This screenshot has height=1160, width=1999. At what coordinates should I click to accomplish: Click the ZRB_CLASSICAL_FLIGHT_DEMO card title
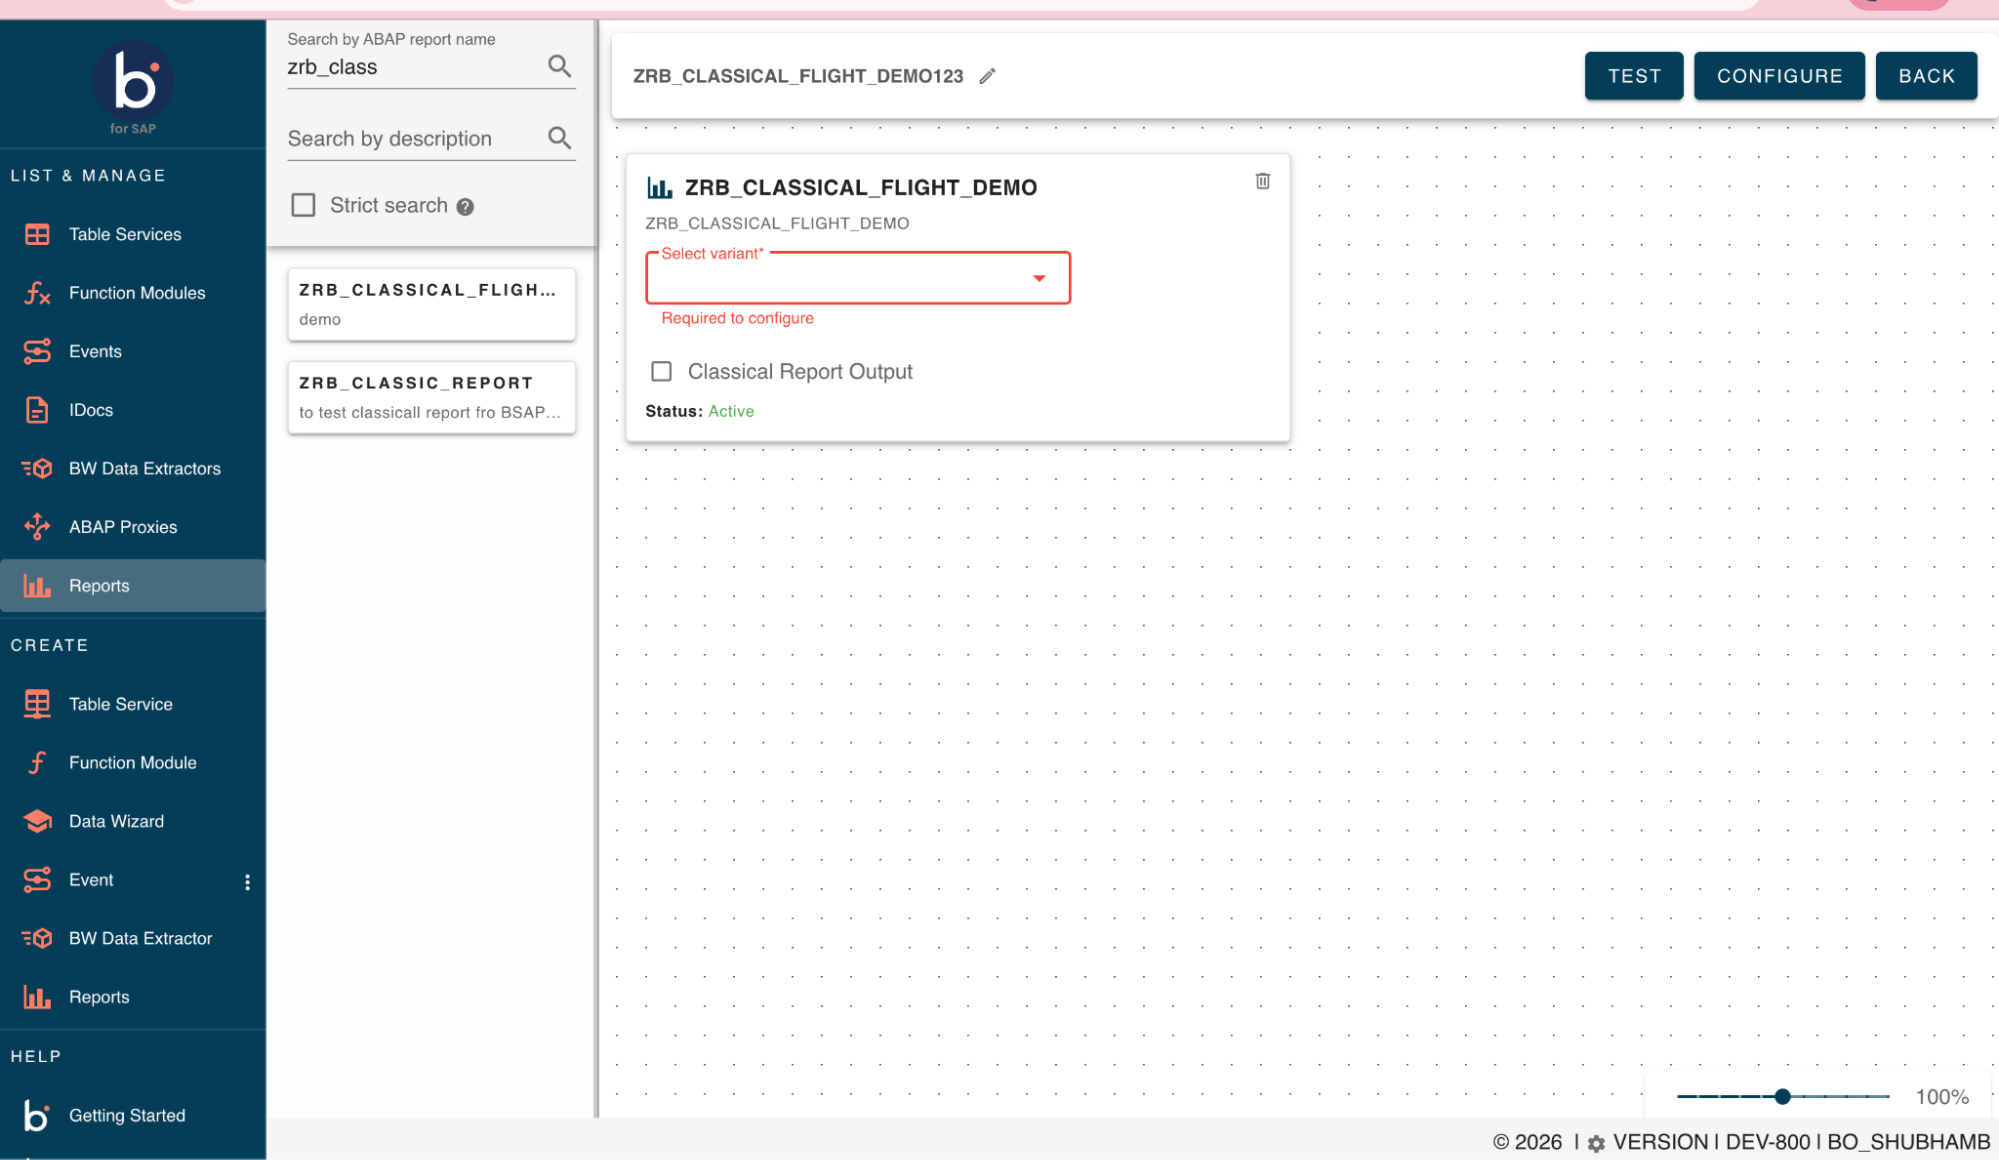click(861, 187)
